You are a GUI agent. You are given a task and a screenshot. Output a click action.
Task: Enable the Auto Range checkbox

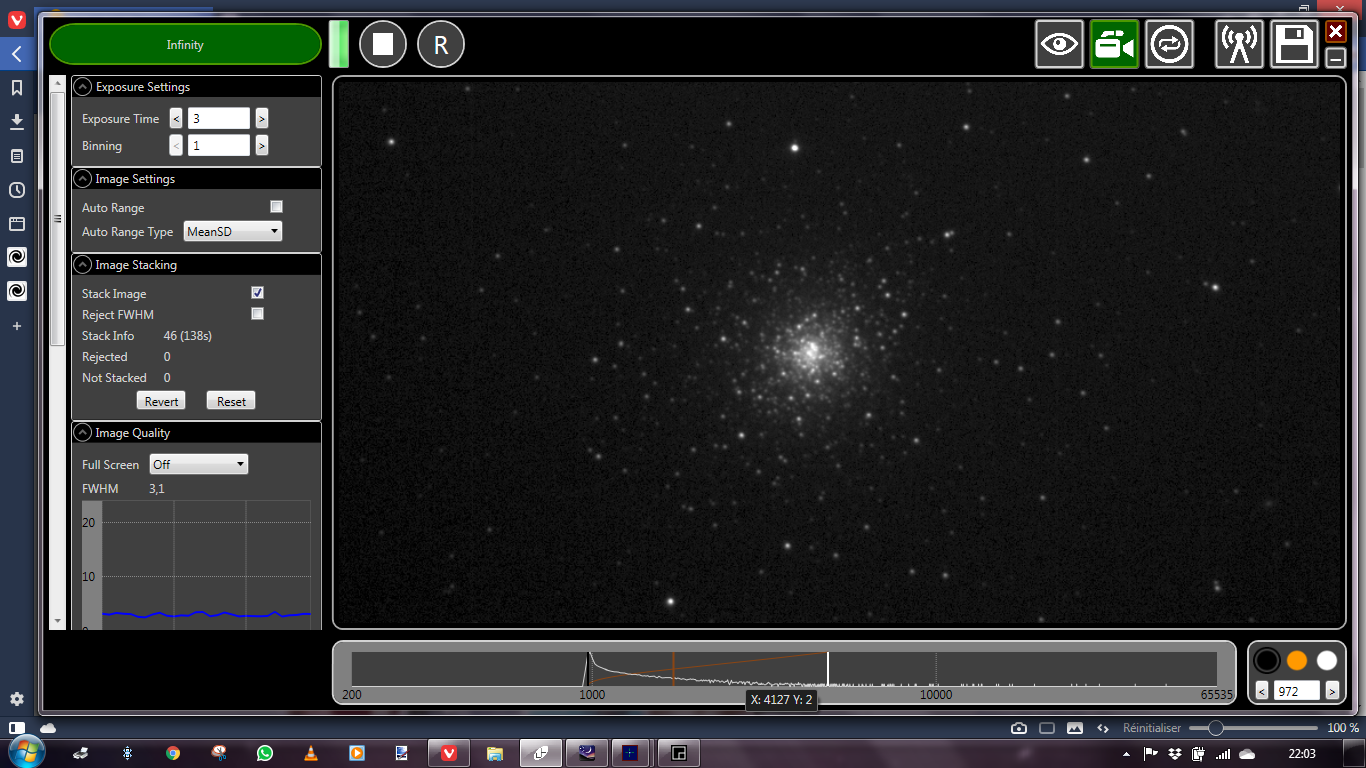[x=277, y=207]
